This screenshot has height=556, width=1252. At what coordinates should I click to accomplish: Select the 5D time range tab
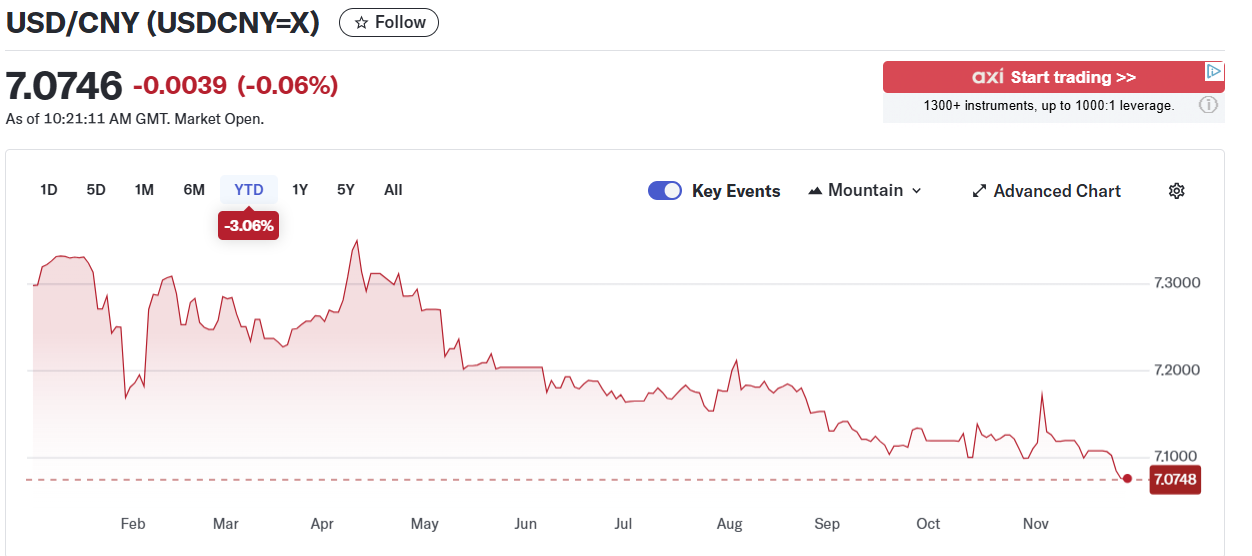96,190
